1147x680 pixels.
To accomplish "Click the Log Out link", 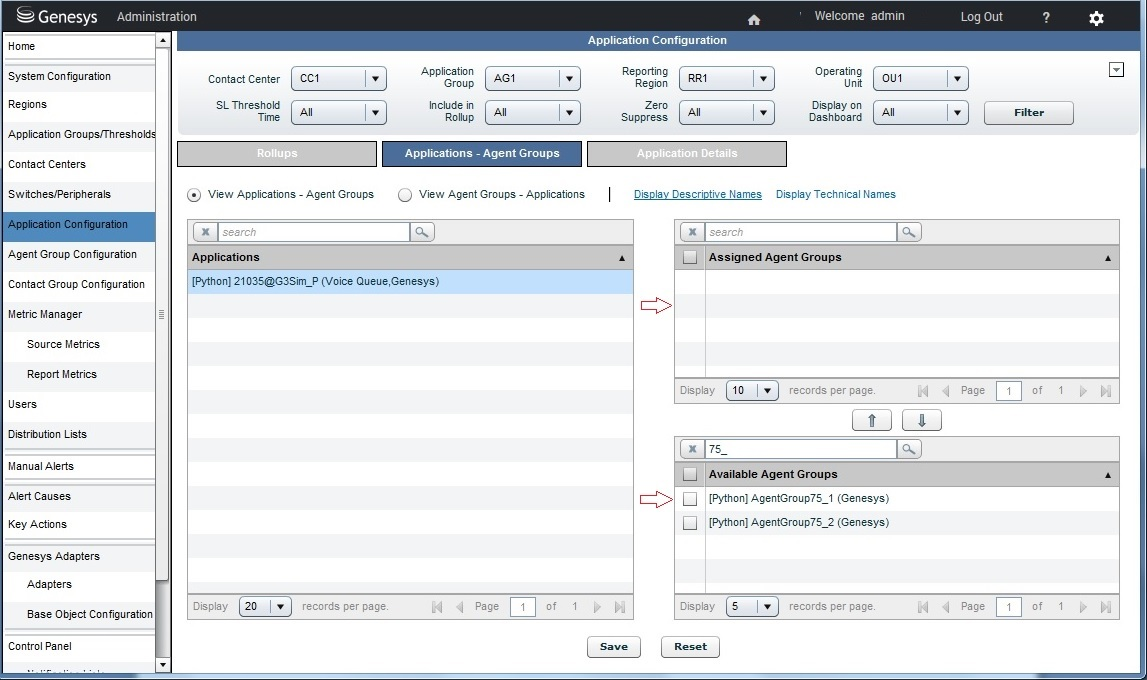I will (981, 17).
